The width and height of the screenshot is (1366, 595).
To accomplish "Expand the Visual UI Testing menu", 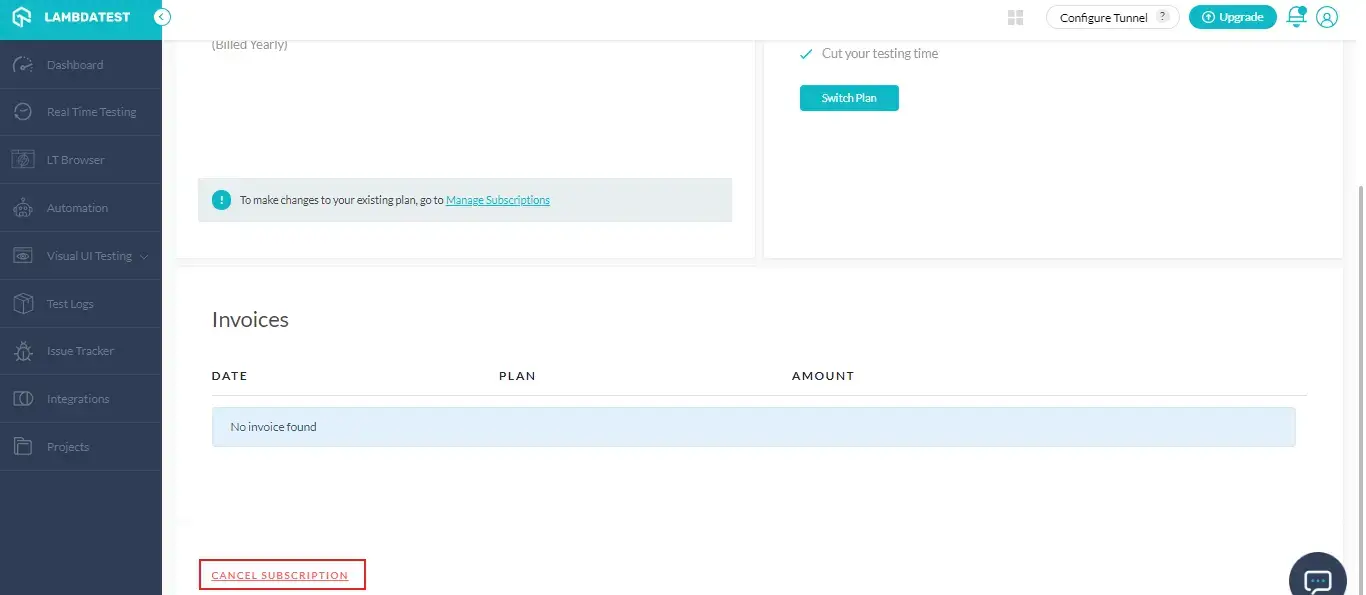I will click(x=90, y=255).
